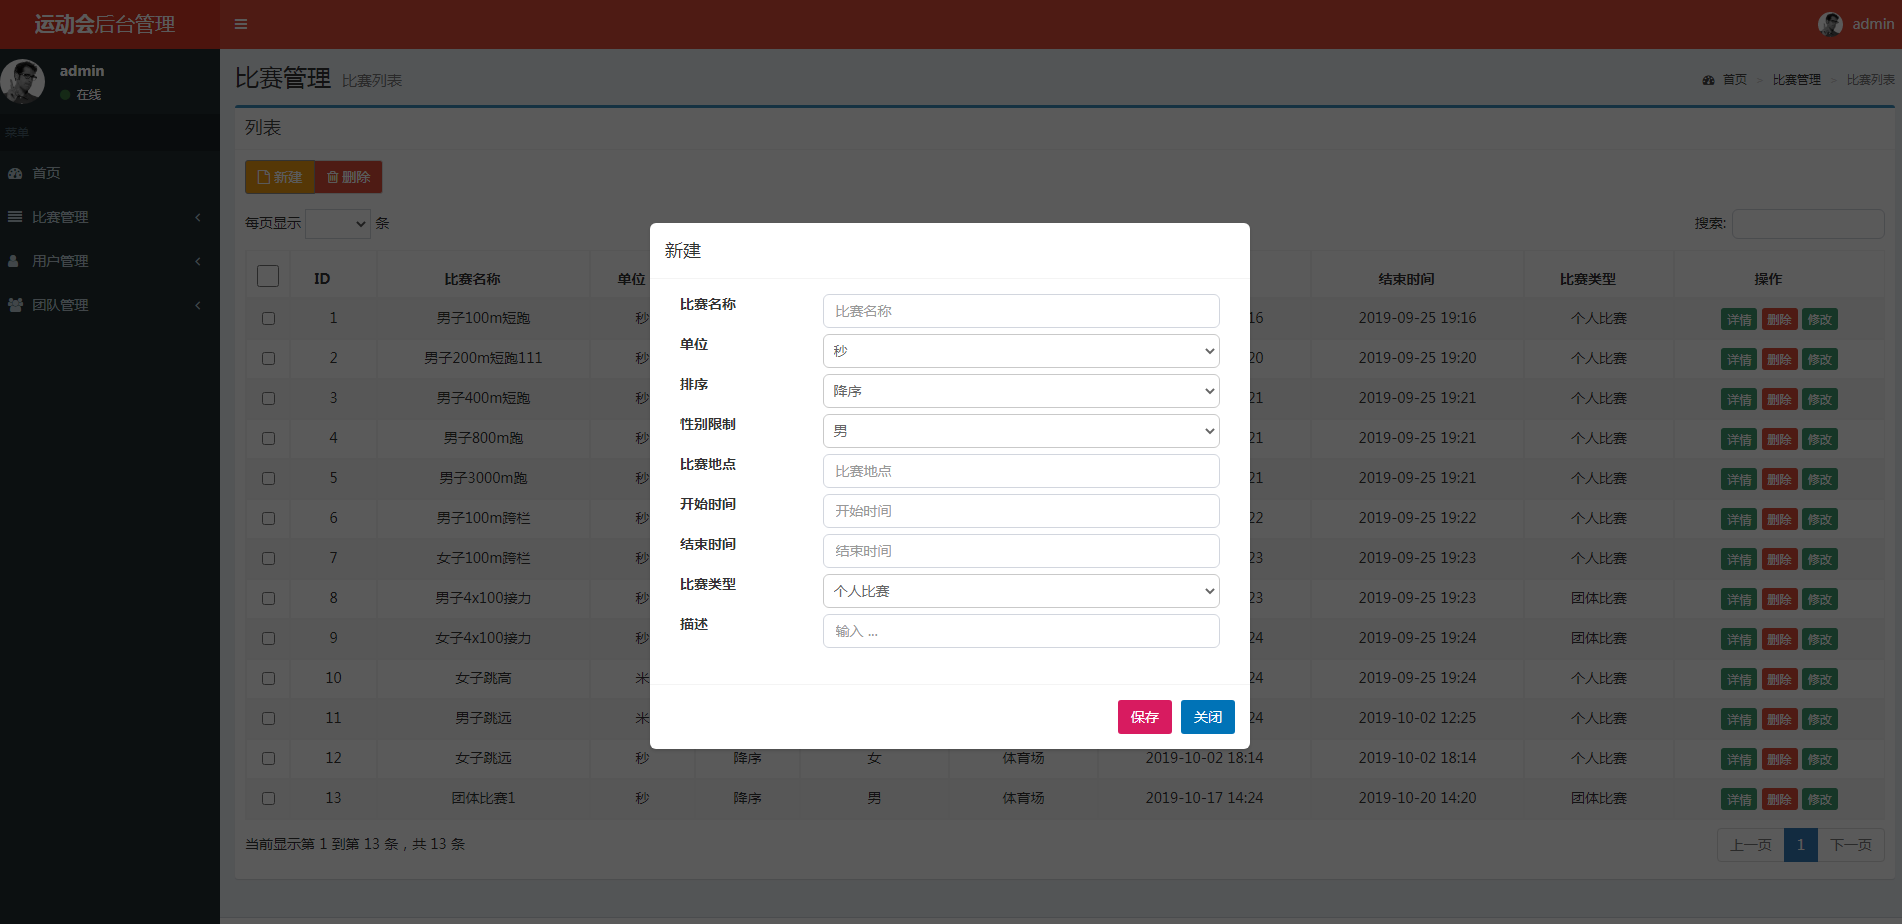Click 详情 for row 1
Image resolution: width=1902 pixels, height=924 pixels.
(x=1739, y=320)
